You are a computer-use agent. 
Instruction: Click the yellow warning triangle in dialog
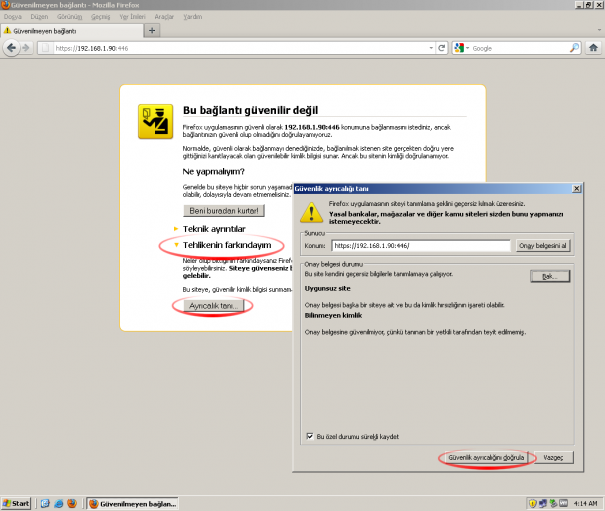tap(311, 213)
